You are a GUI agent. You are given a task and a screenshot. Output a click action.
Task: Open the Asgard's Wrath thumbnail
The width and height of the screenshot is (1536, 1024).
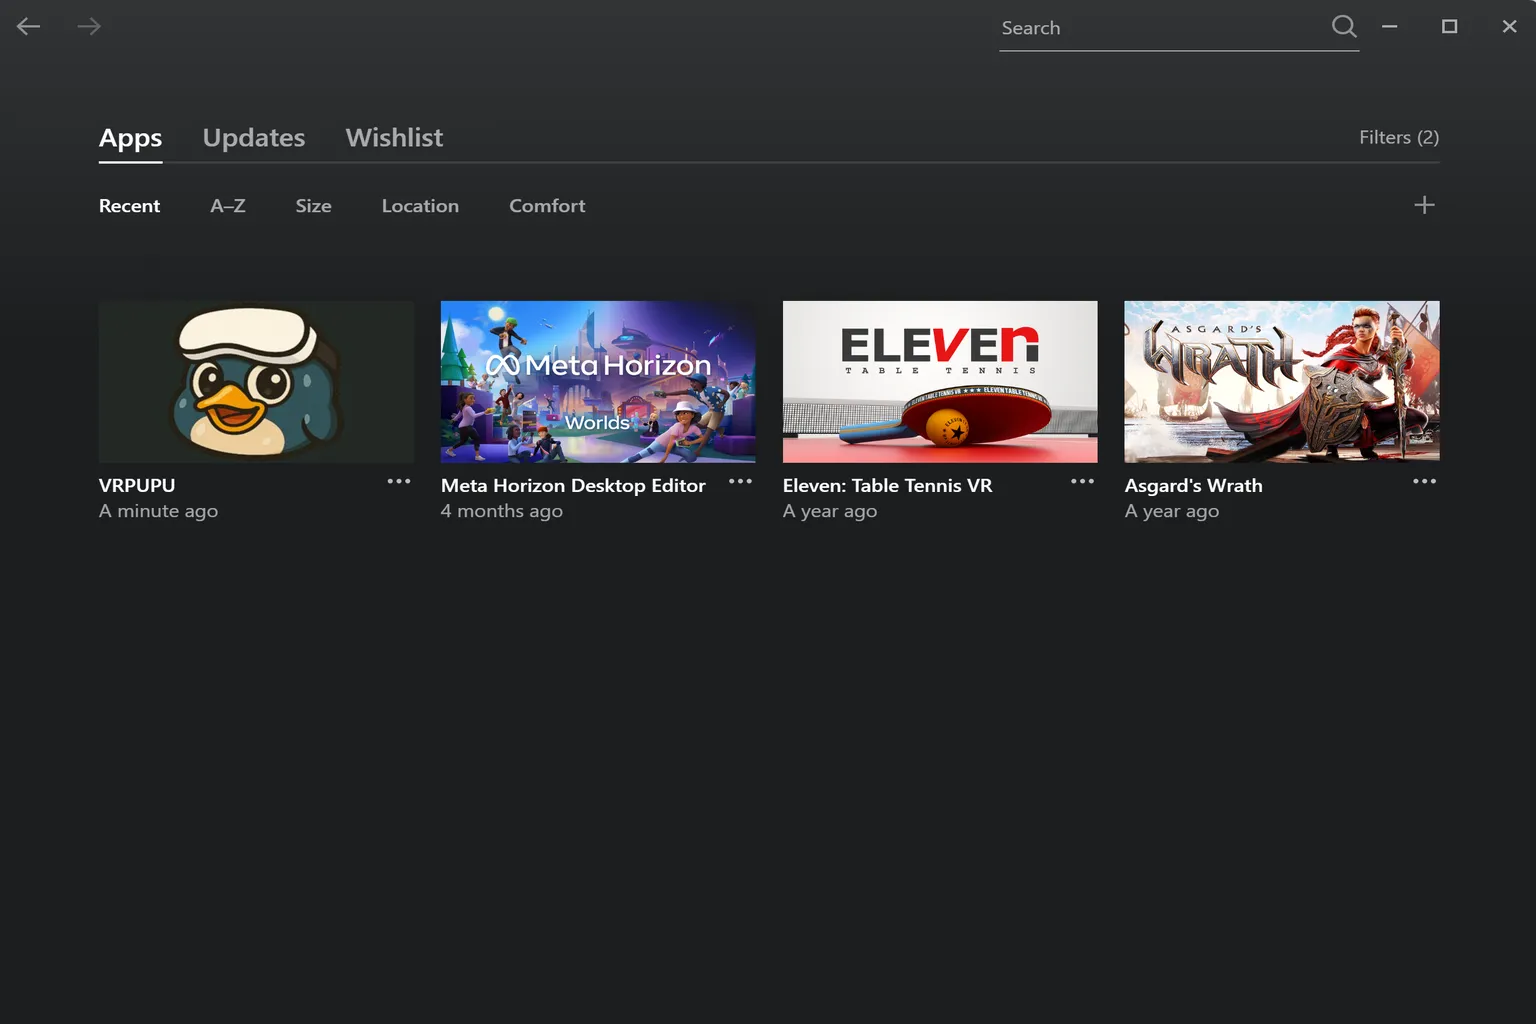[1282, 382]
